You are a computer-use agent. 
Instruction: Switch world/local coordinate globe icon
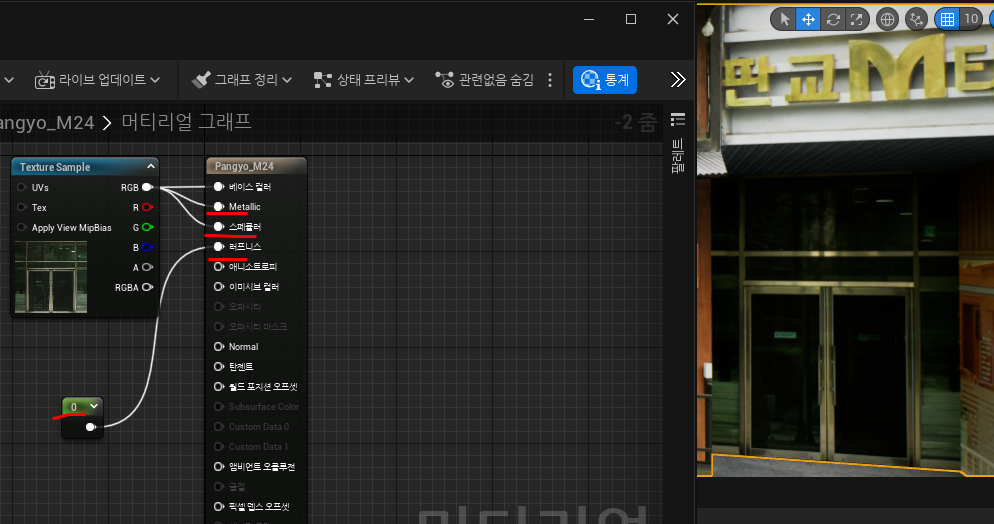pyautogui.click(x=888, y=19)
